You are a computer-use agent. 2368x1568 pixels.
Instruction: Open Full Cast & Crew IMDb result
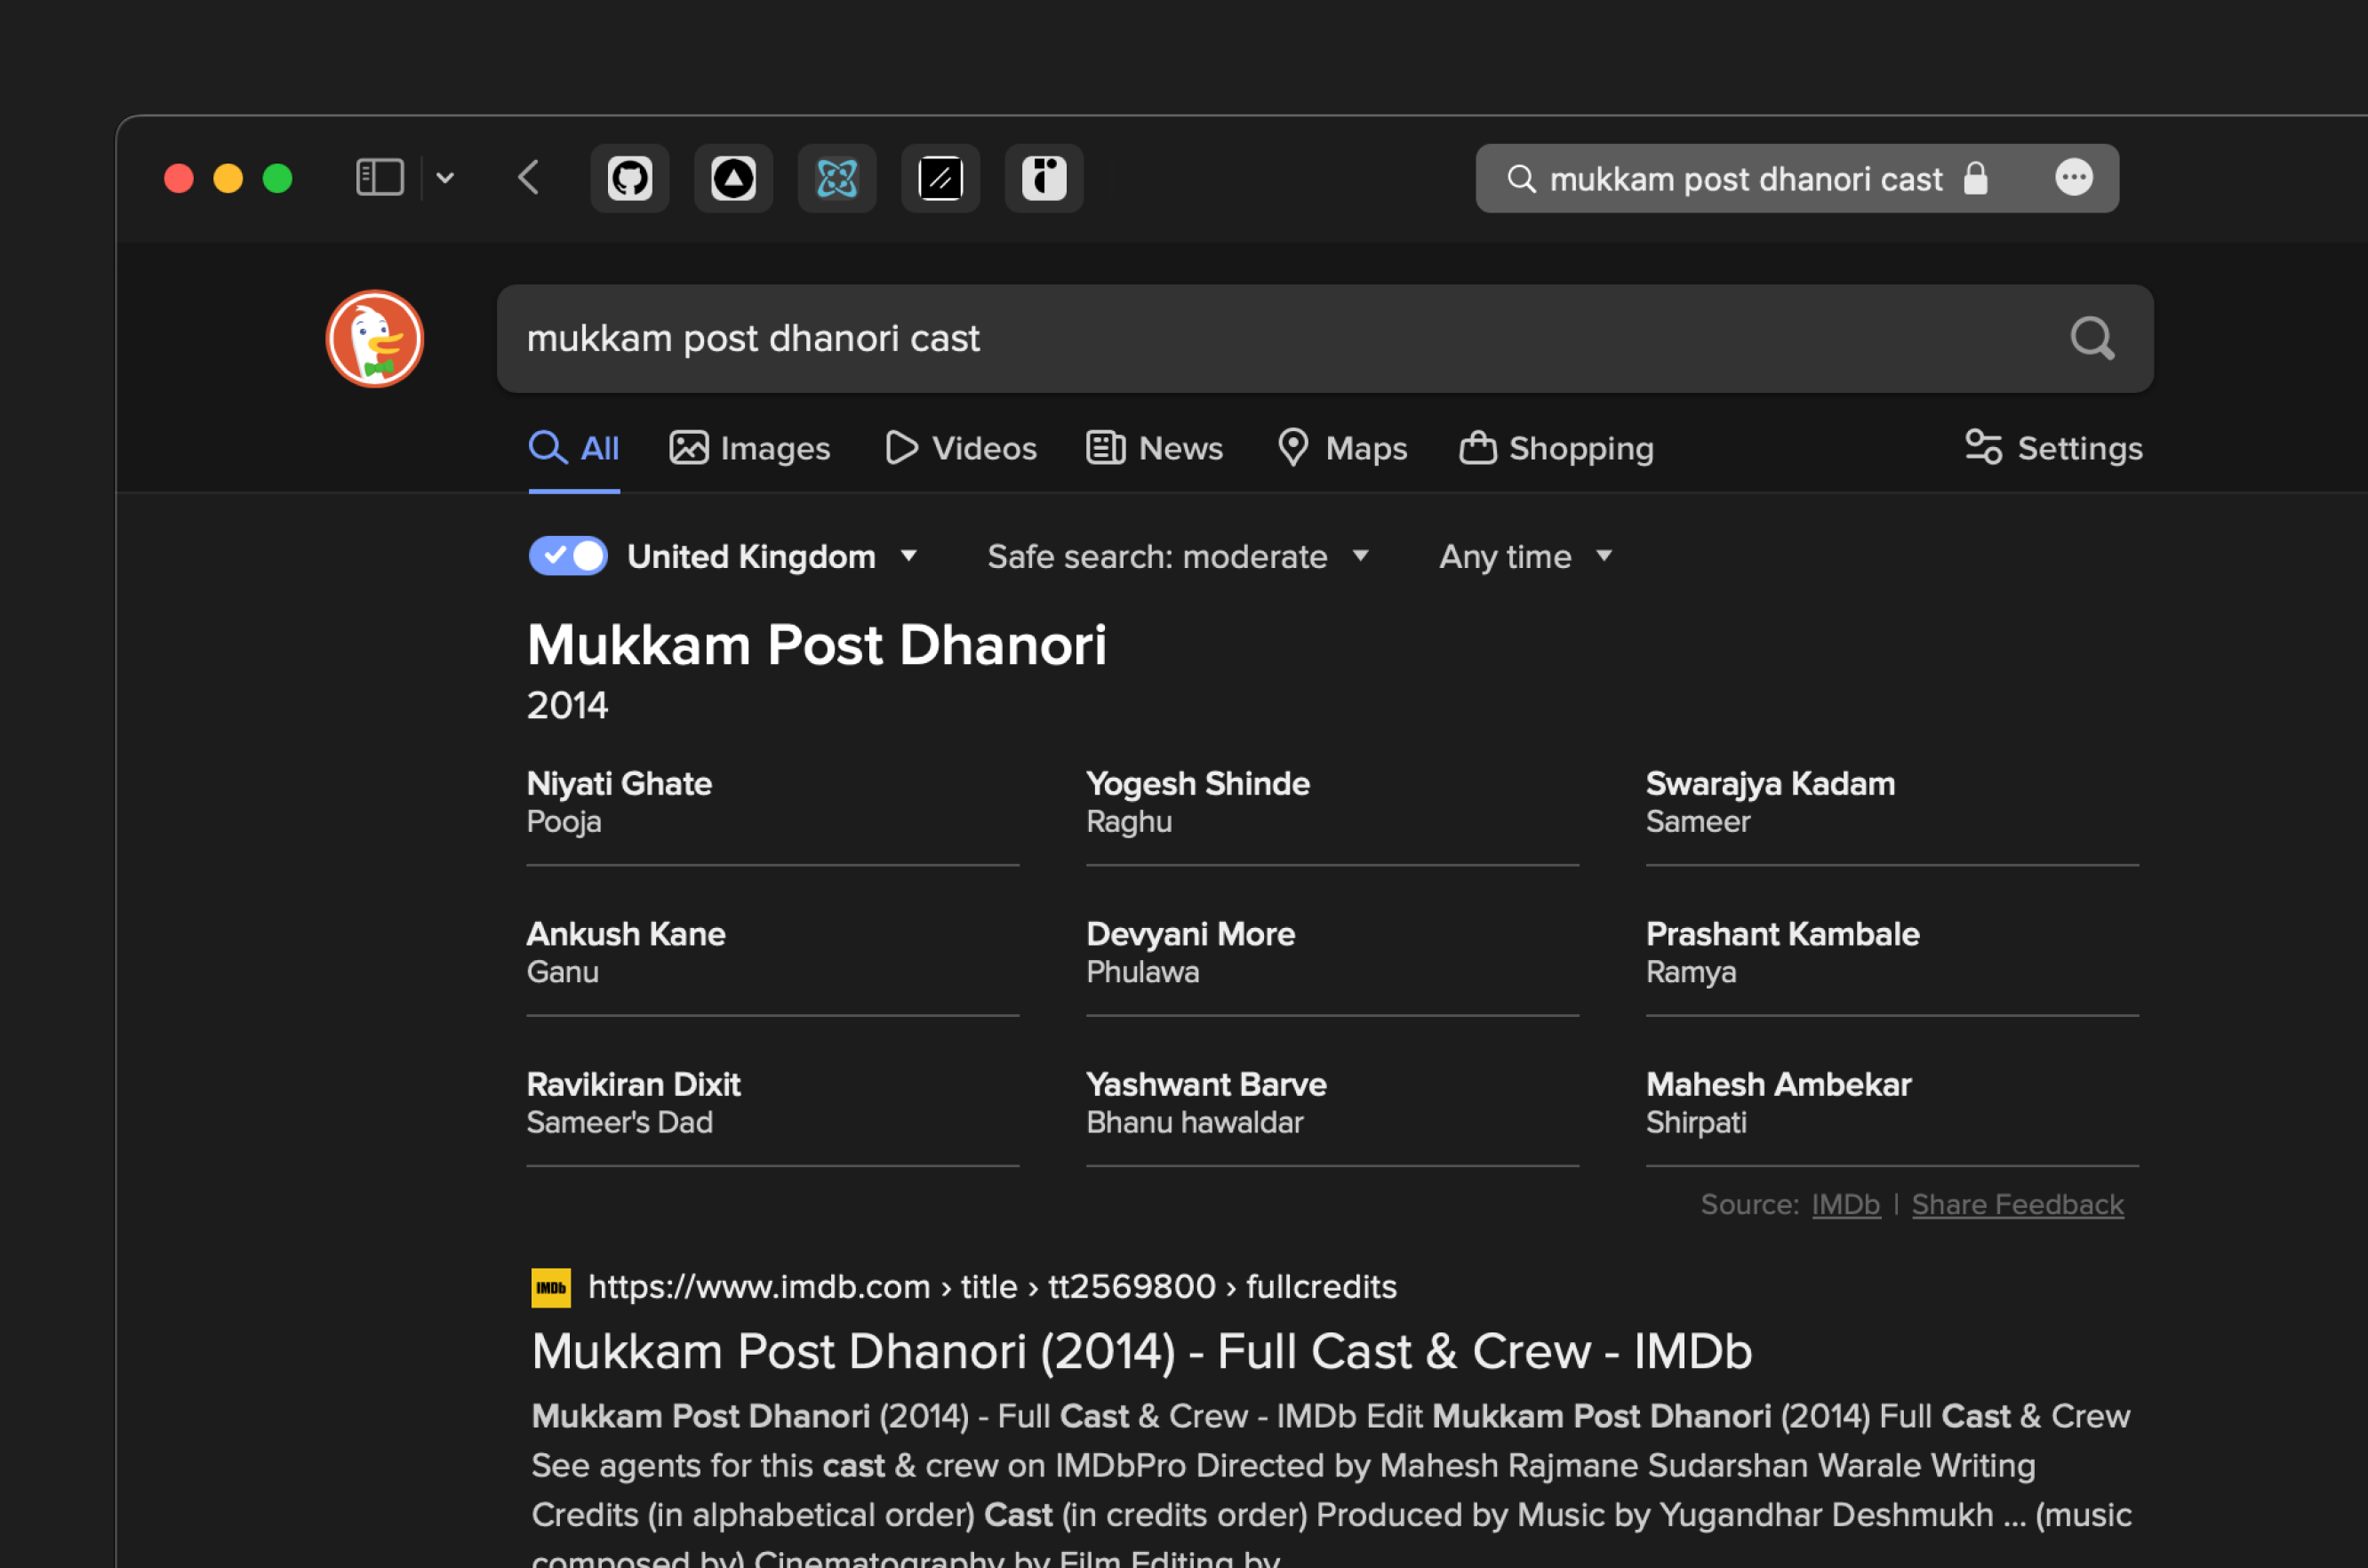click(1142, 1352)
